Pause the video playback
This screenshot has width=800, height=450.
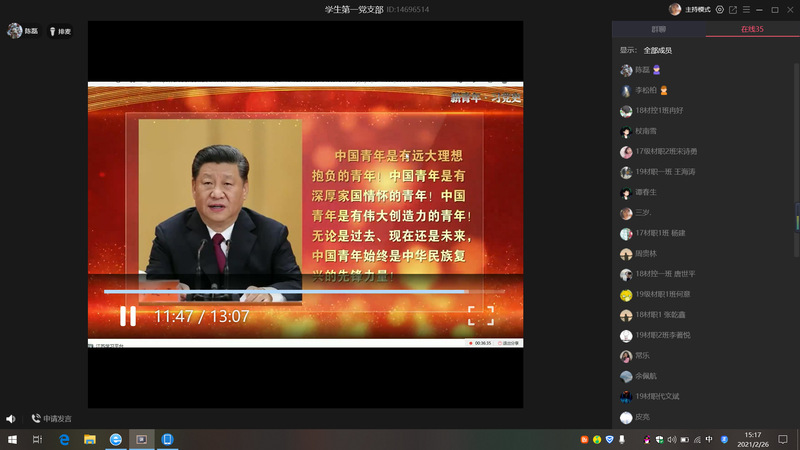128,316
